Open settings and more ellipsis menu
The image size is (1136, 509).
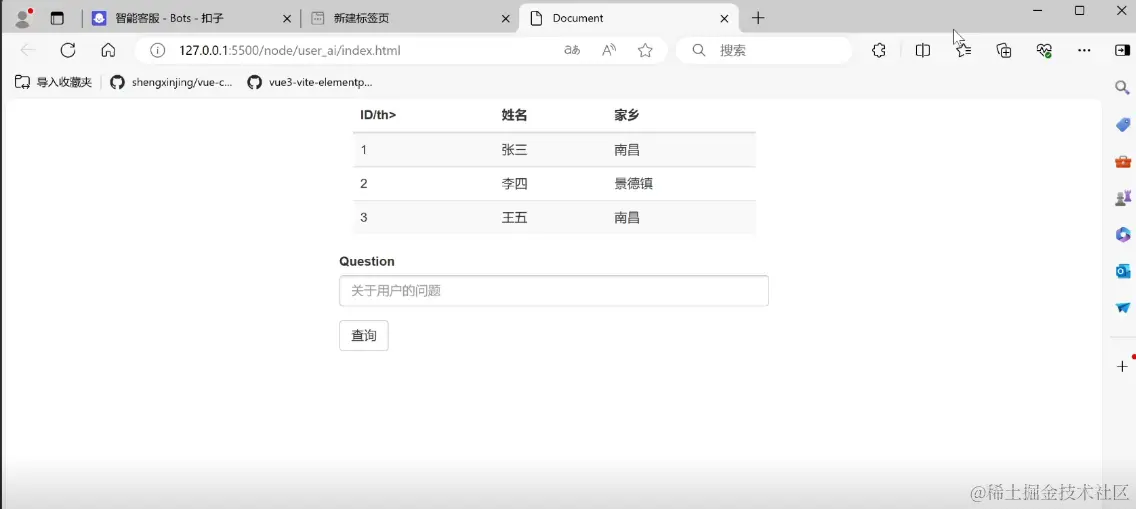1084,50
